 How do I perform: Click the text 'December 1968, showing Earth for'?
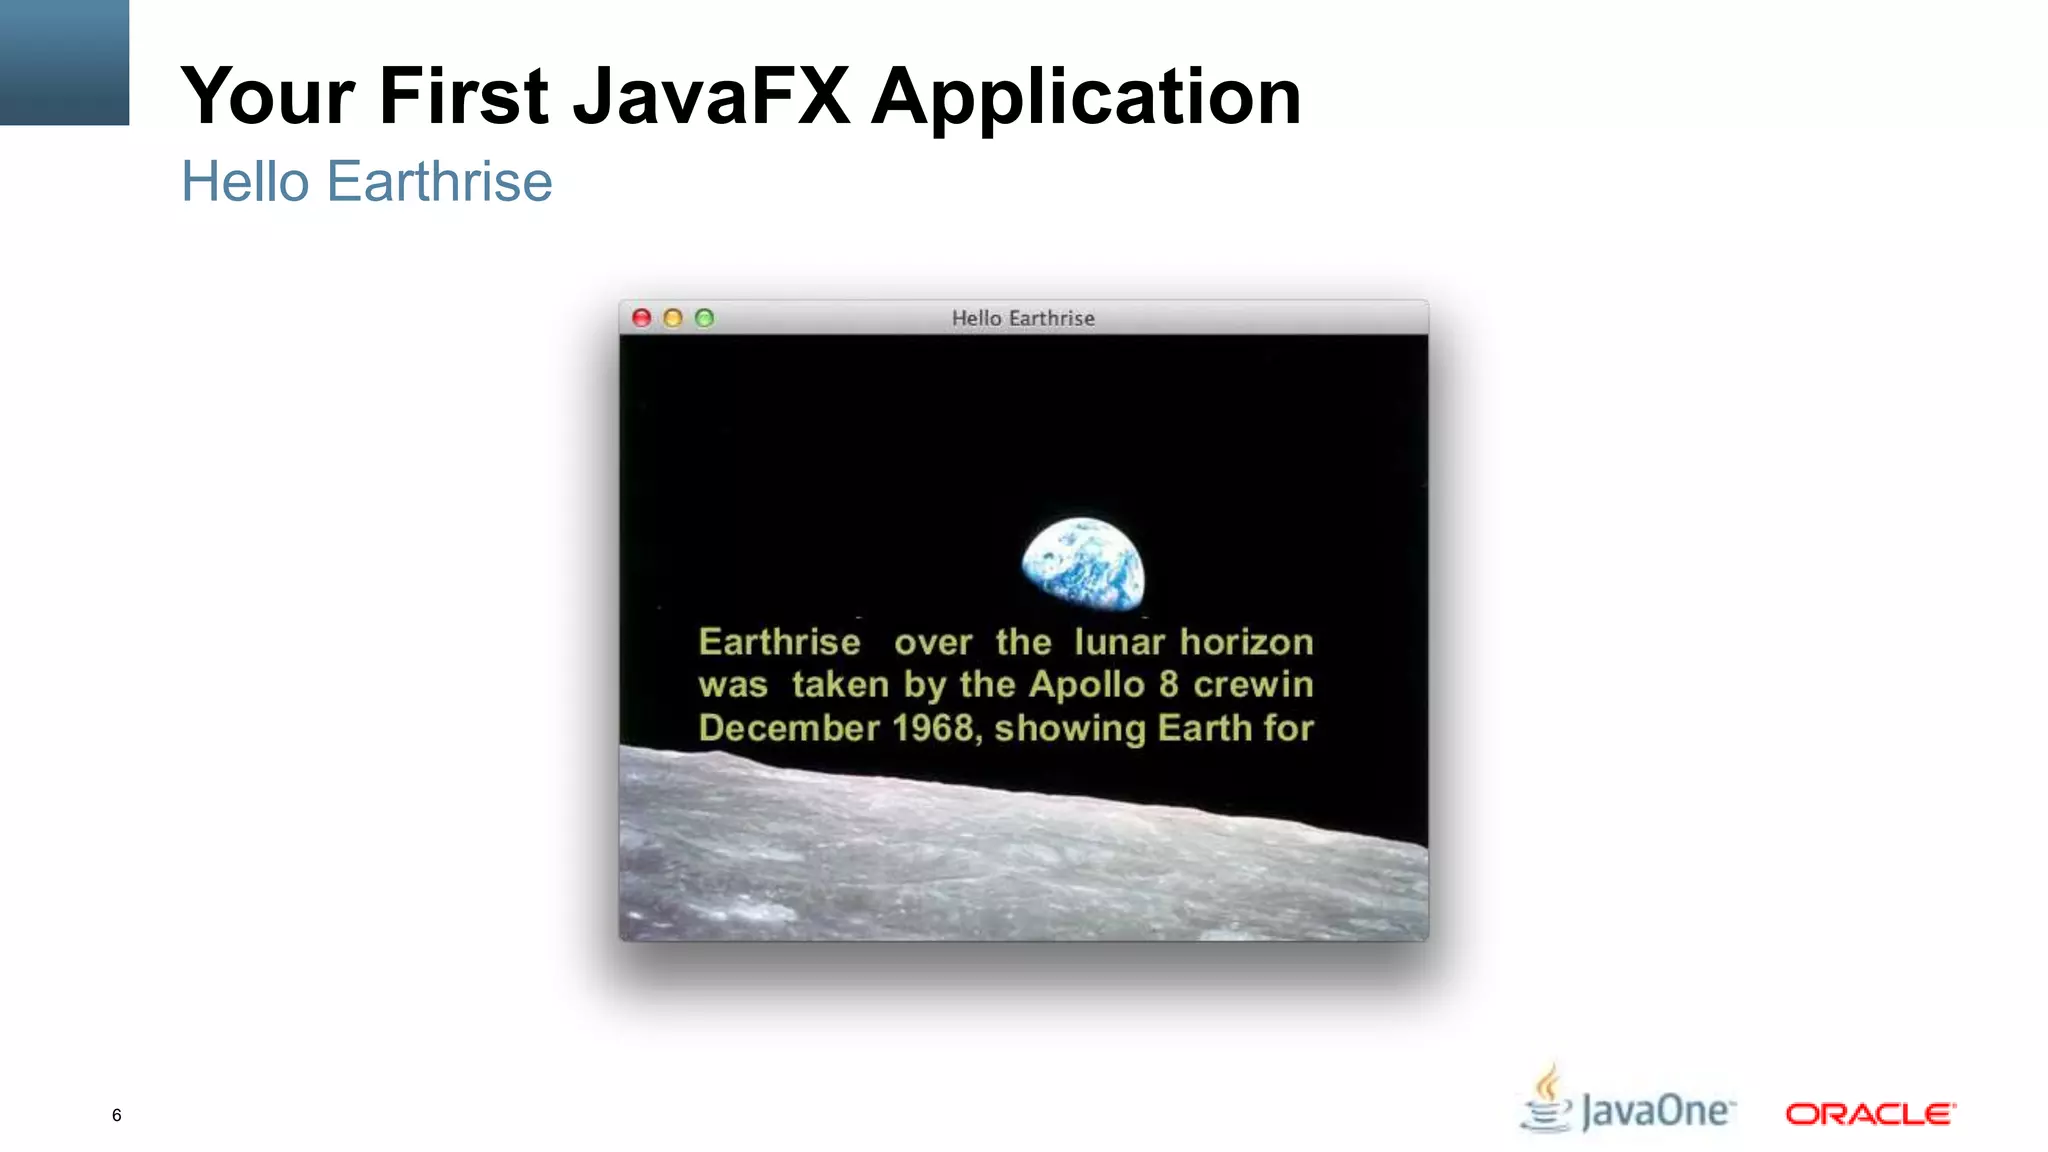(1006, 728)
